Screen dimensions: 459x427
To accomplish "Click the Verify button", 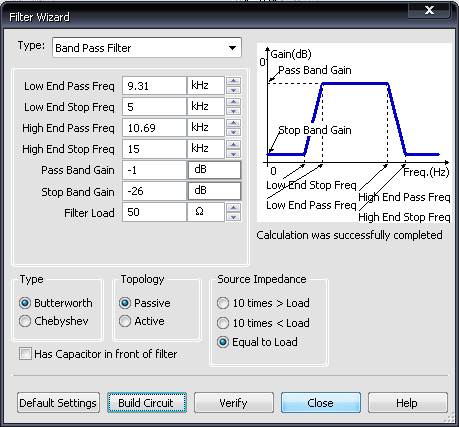I will (234, 403).
